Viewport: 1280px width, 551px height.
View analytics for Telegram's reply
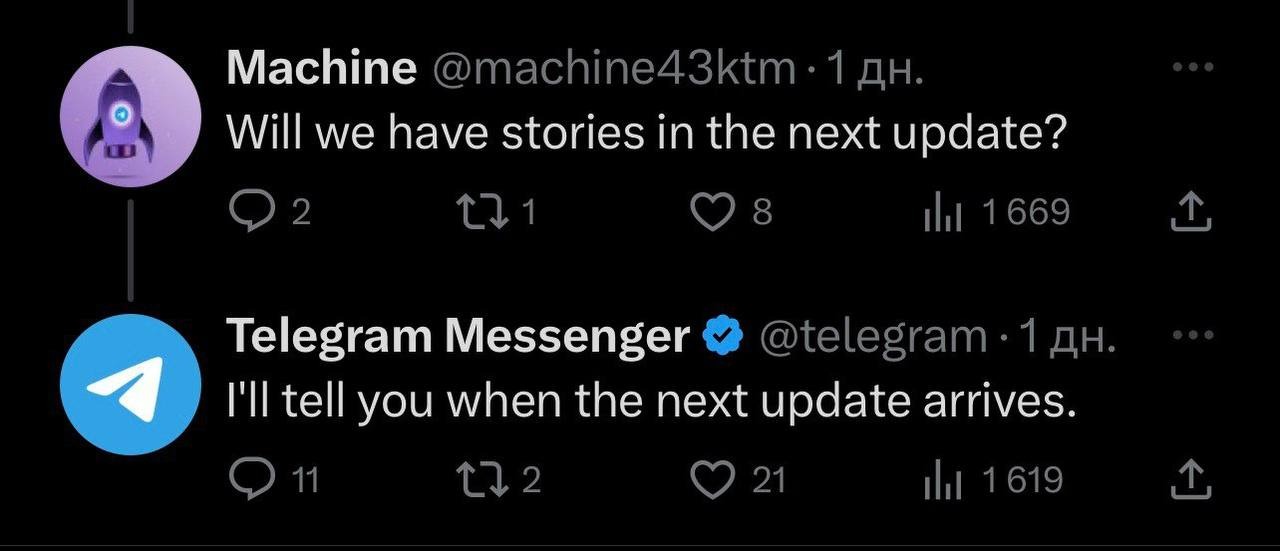(941, 482)
